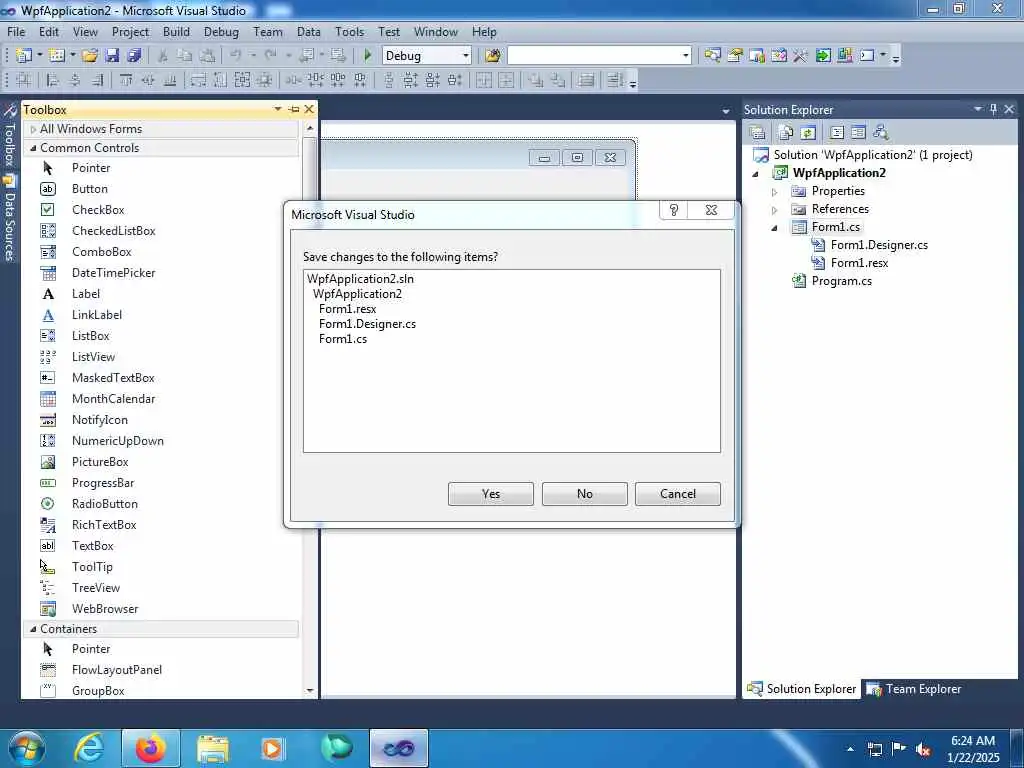Click the Open File folder icon
Viewport: 1024px width, 768px height.
tap(90, 56)
